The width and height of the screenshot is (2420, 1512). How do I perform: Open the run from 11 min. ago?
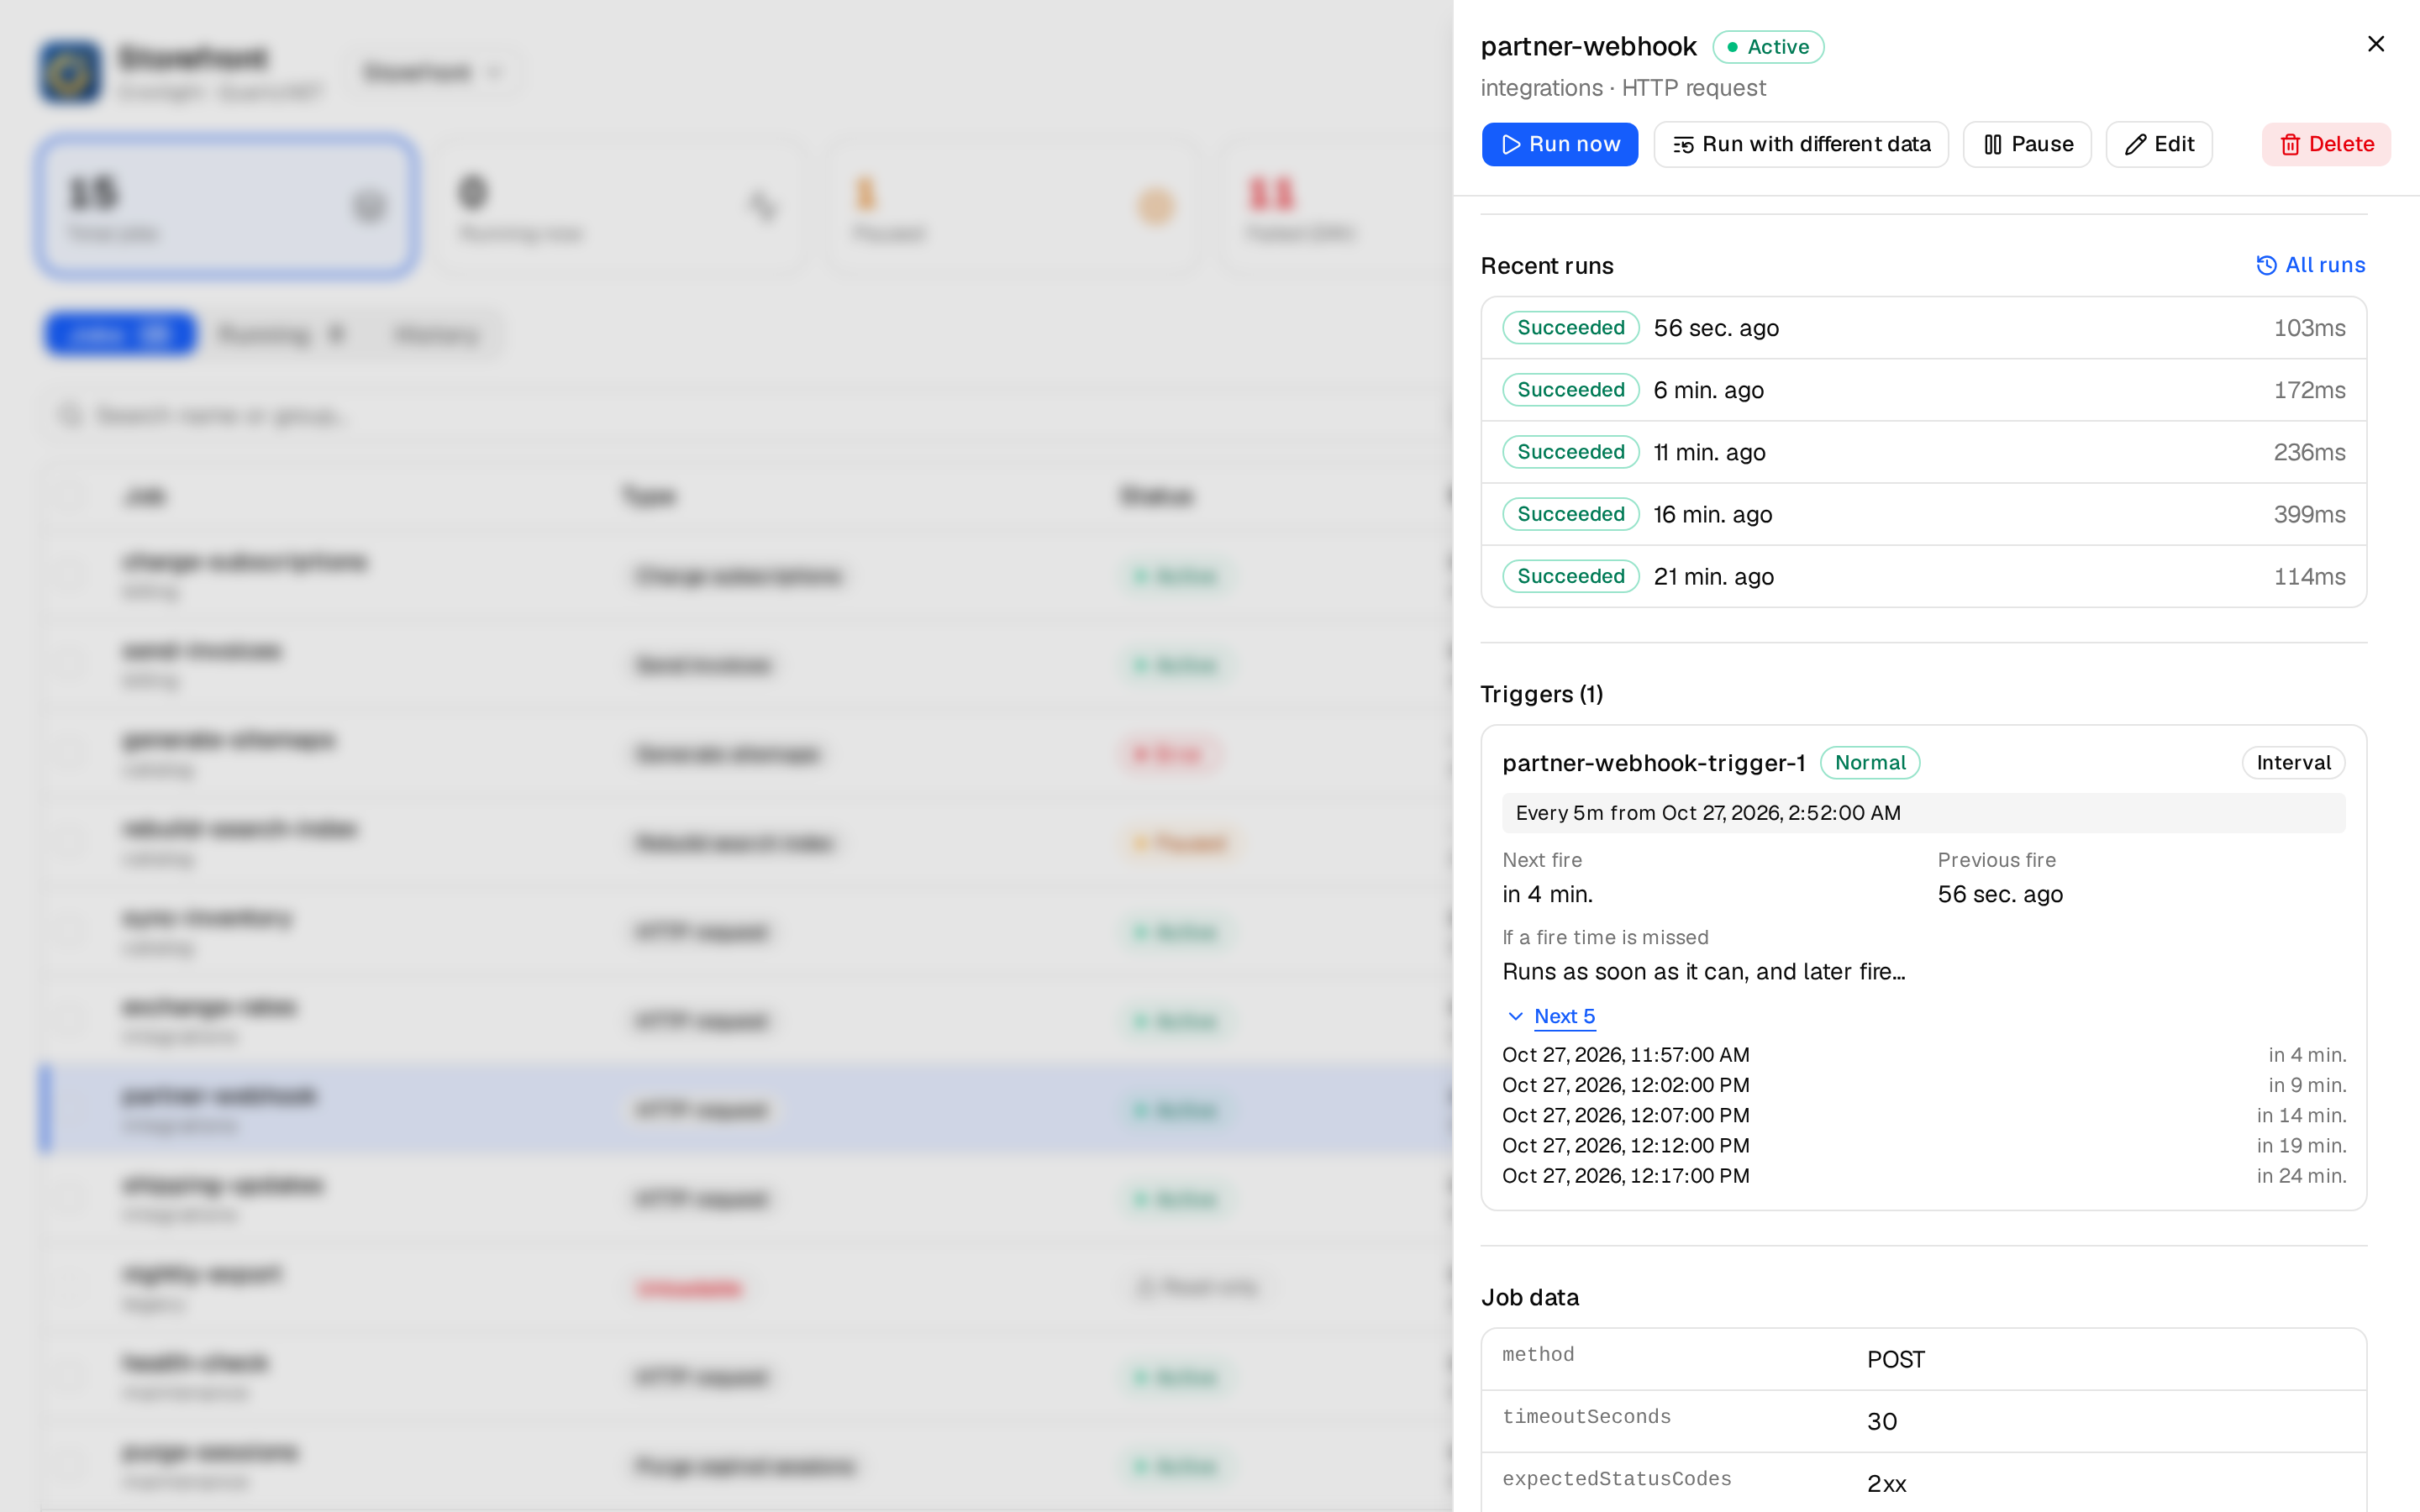pos(1923,452)
